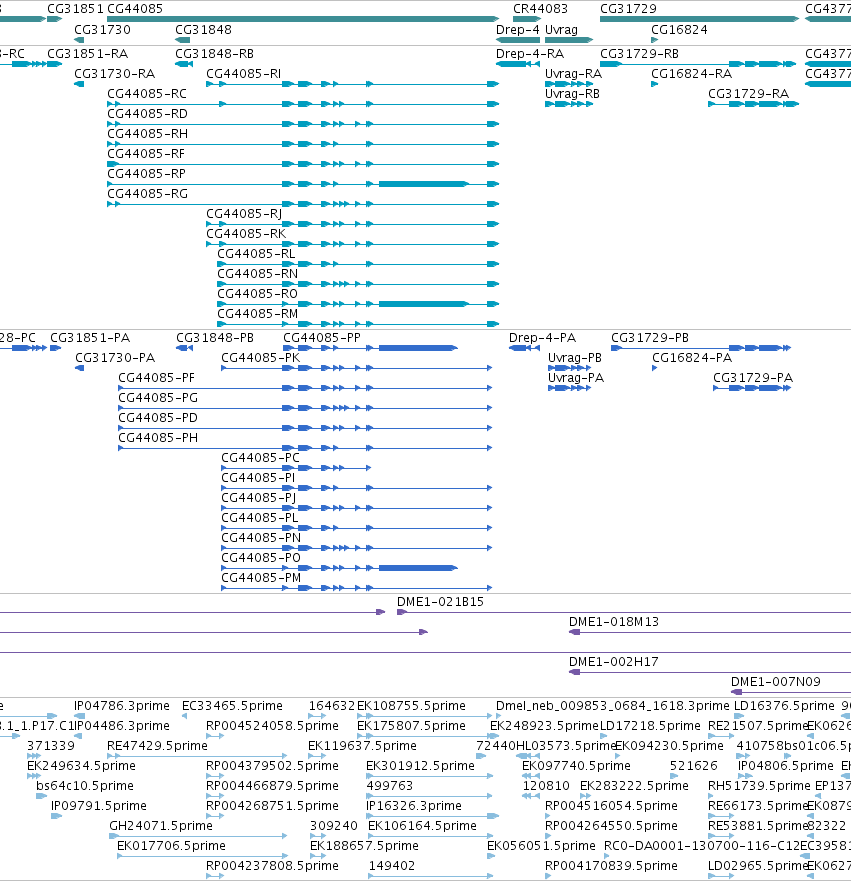Select transcript Uvrag-RB
The image size is (851, 881).
point(572,94)
